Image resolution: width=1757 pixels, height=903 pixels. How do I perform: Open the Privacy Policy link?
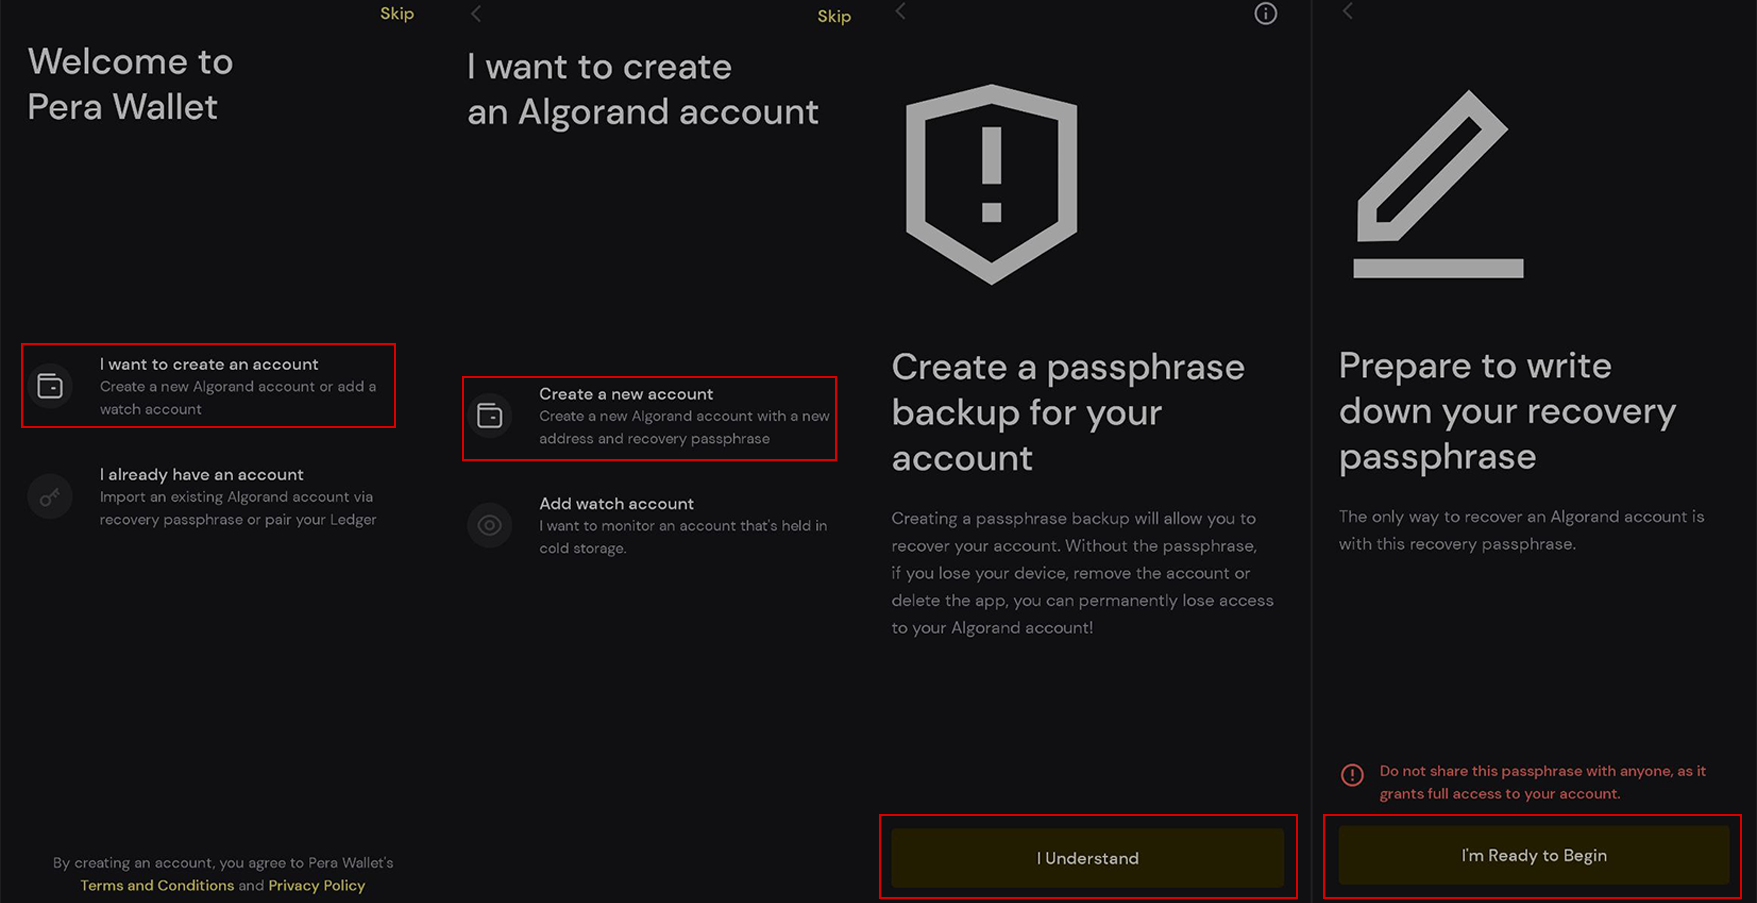pyautogui.click(x=316, y=885)
